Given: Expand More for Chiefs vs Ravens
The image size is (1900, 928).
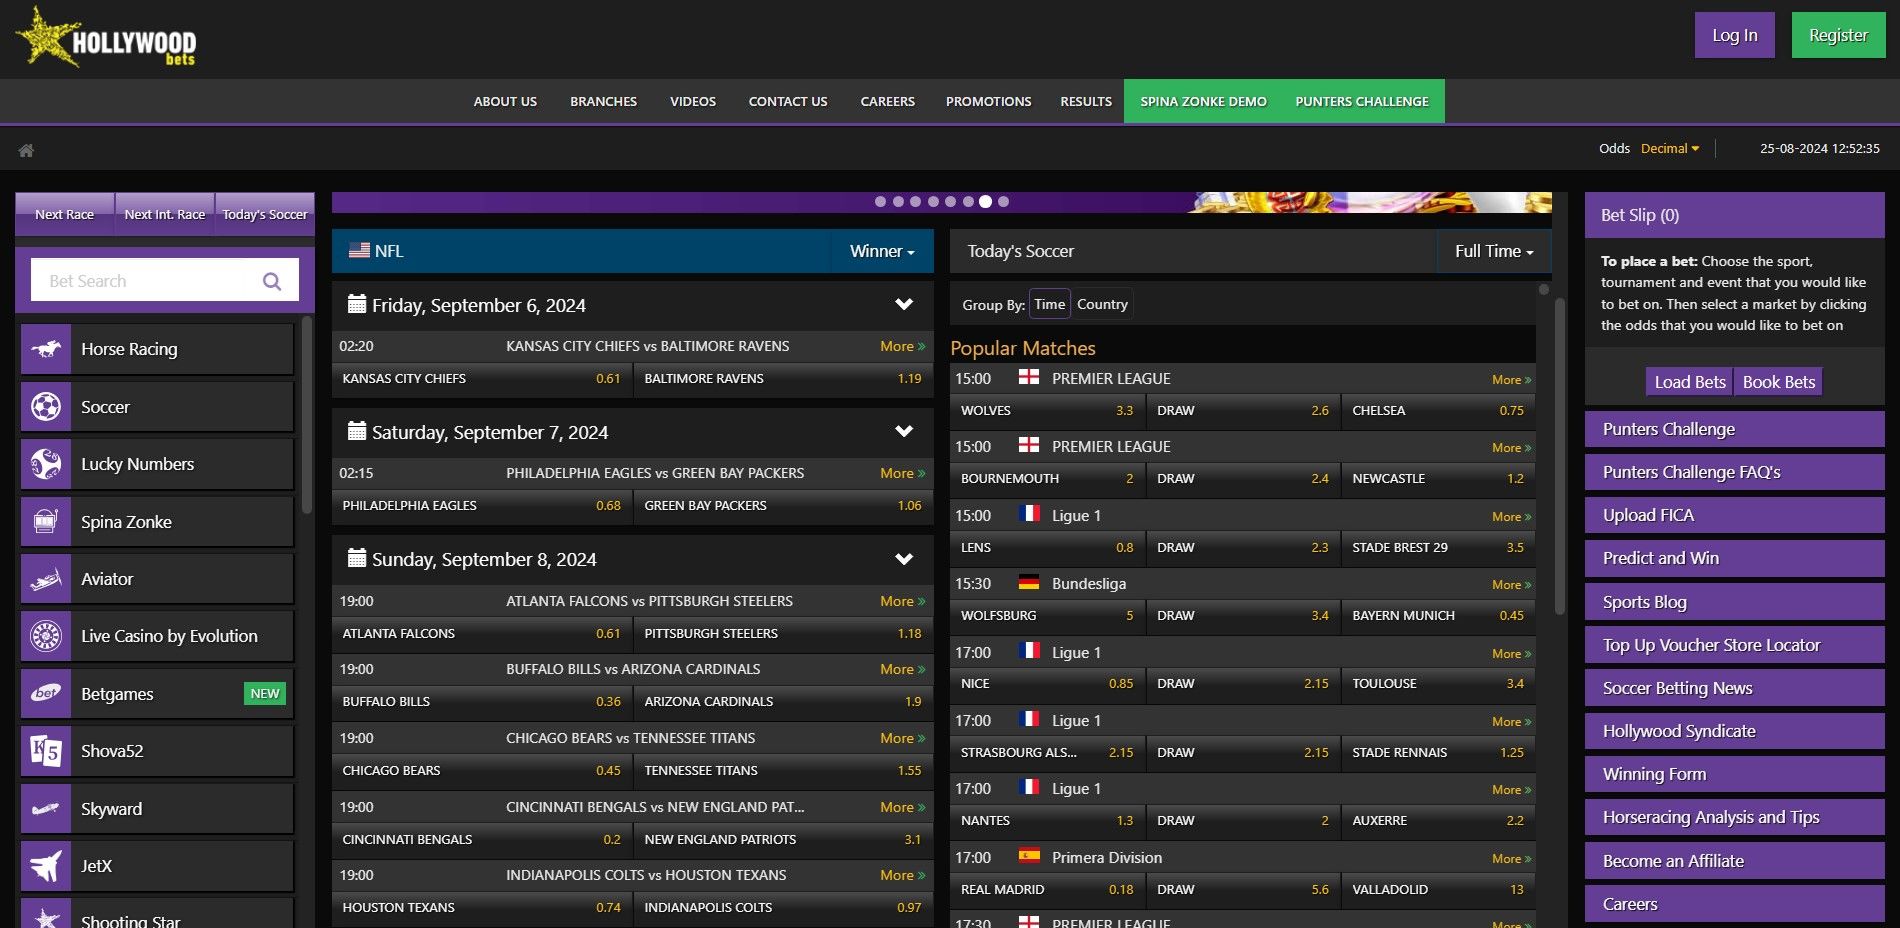Looking at the screenshot, I should point(902,346).
